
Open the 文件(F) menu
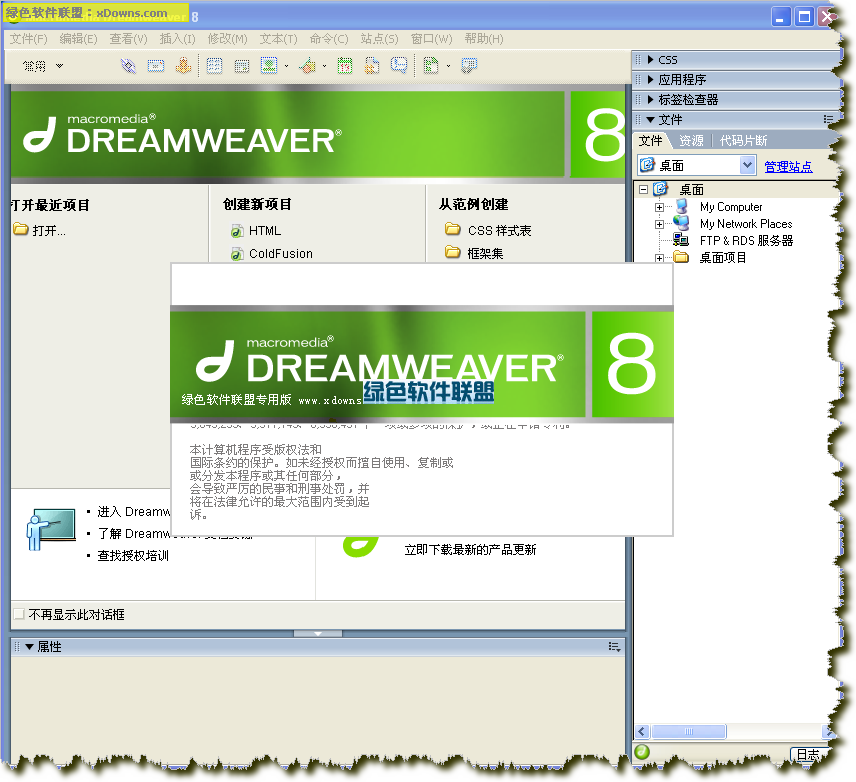tap(28, 39)
